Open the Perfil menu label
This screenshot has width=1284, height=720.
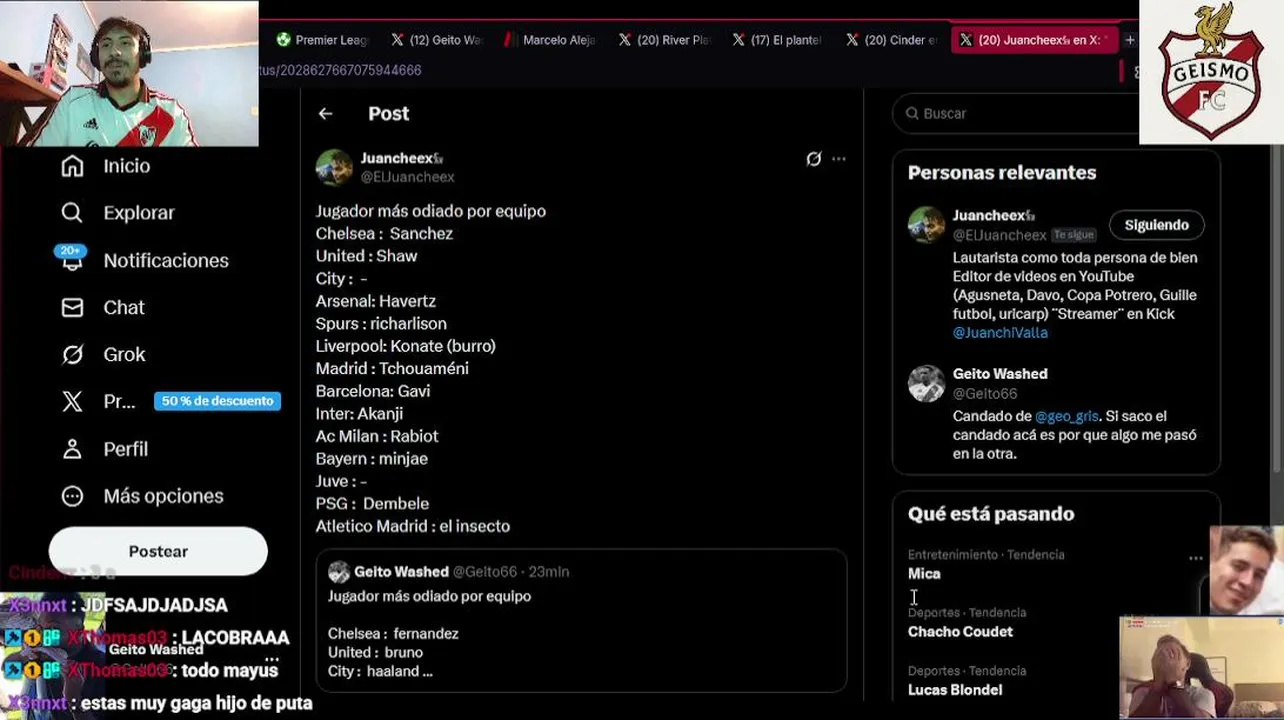[x=126, y=449]
